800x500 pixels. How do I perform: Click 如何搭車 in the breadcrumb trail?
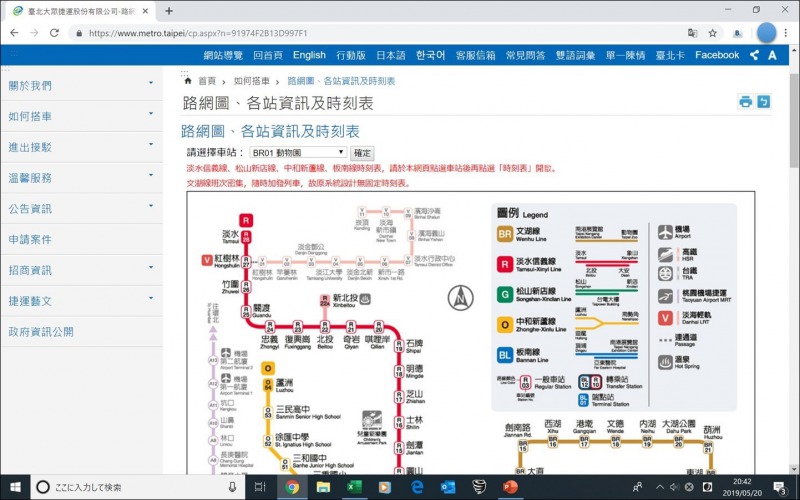click(x=255, y=81)
